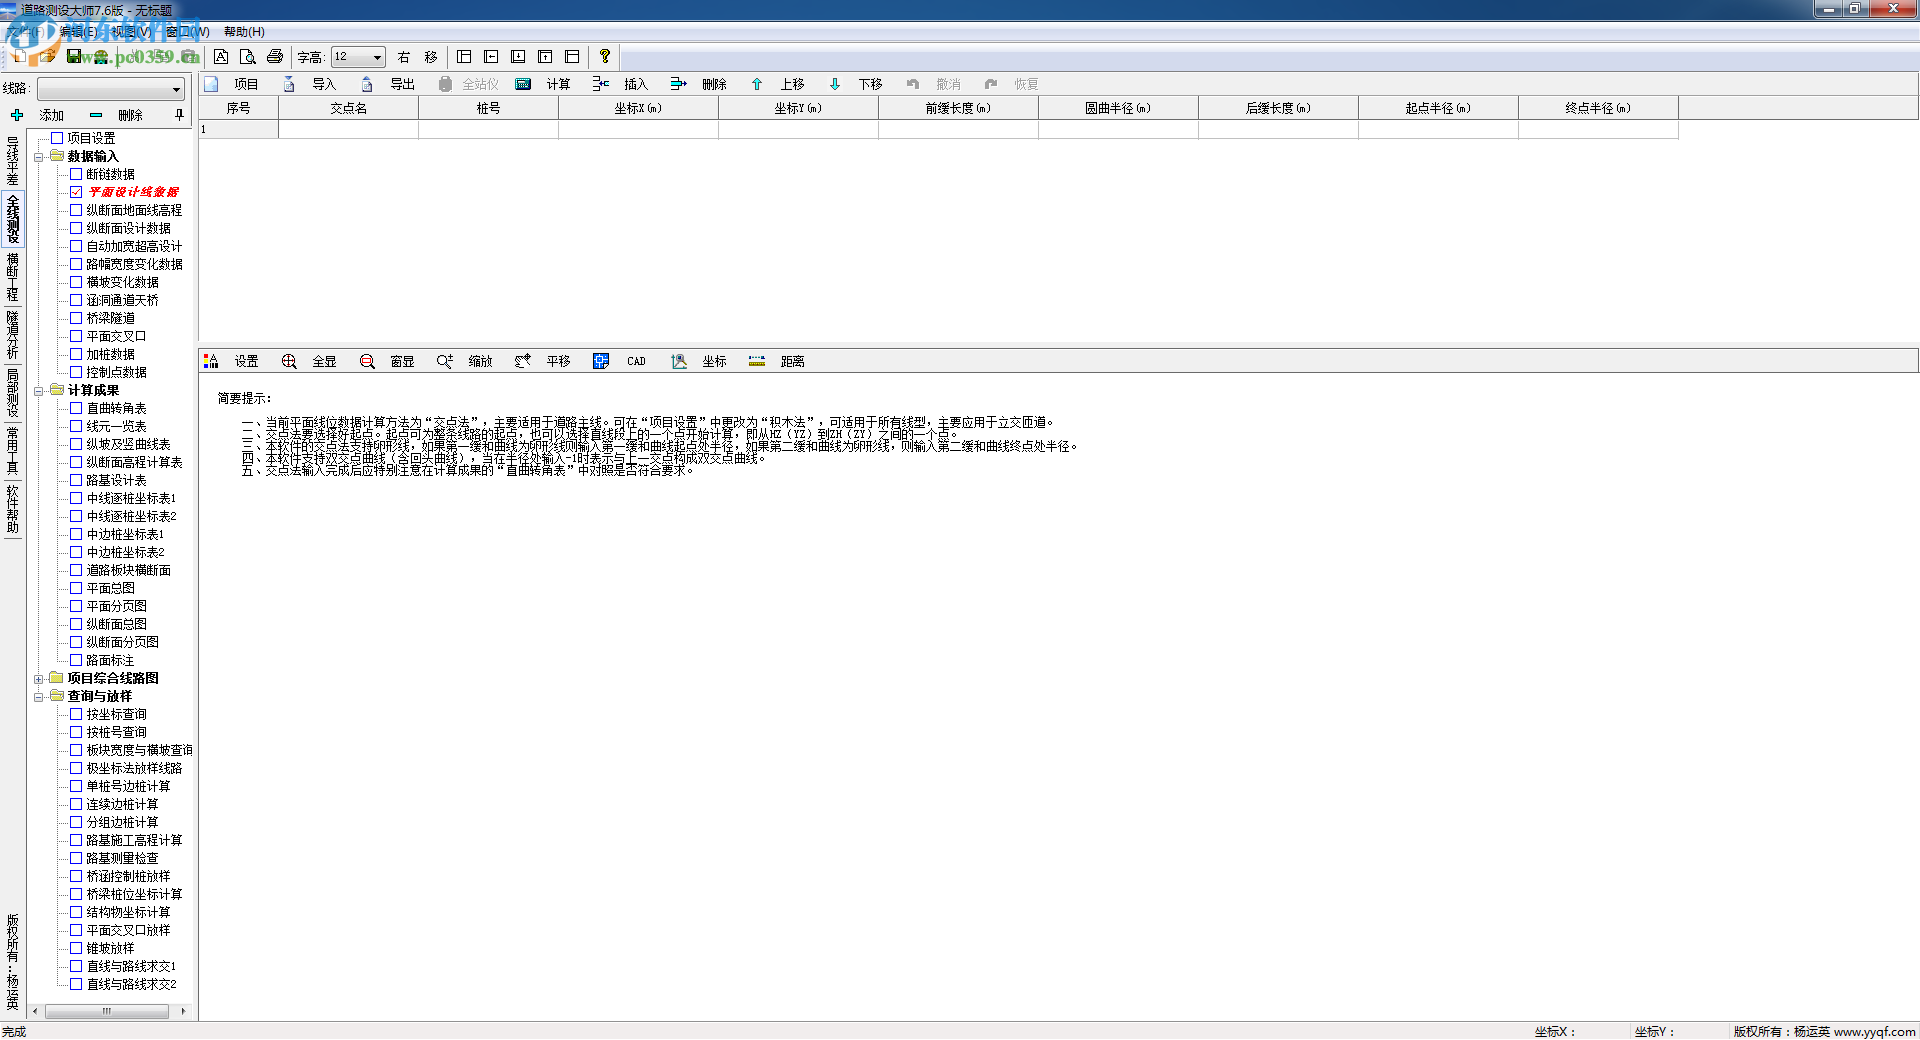Screen dimensions: 1920x1040
Task: Click the 移 button in the top toolbar
Action: pyautogui.click(x=431, y=57)
